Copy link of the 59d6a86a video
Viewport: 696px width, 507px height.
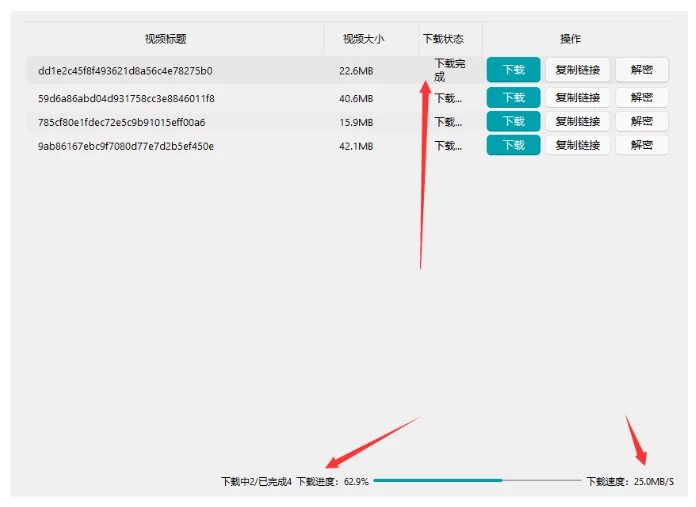pos(577,98)
